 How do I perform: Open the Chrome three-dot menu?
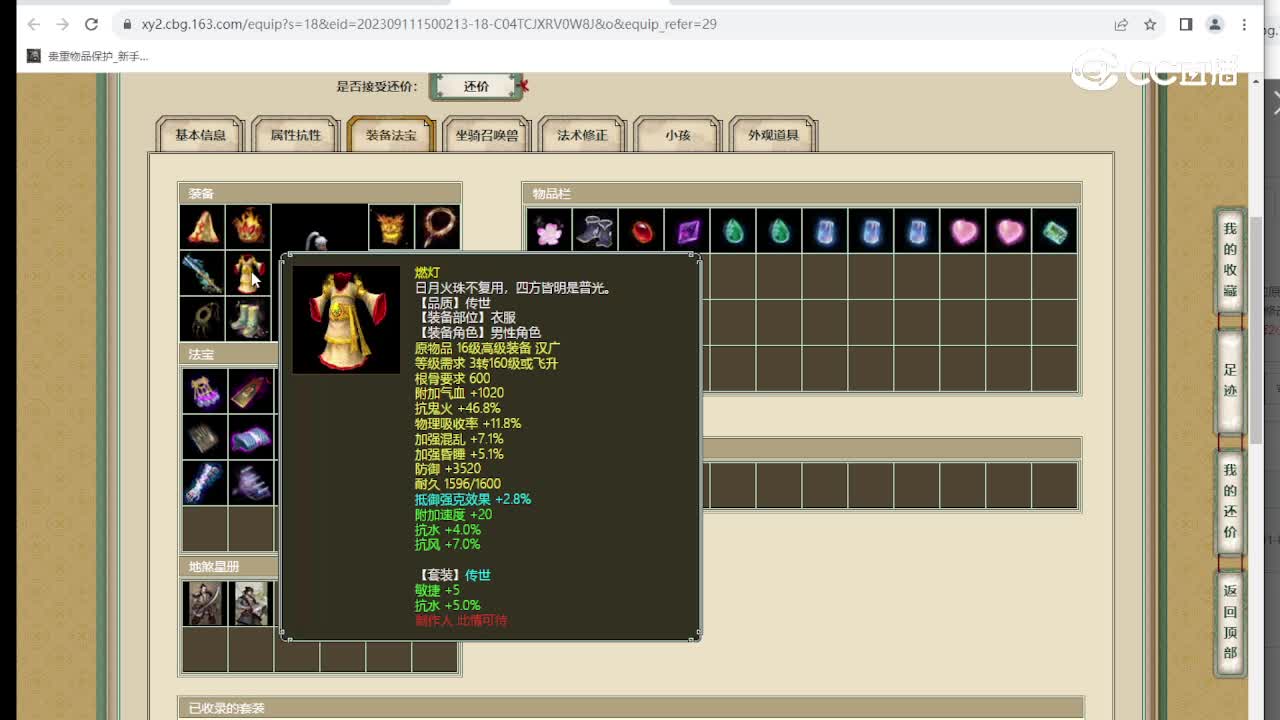[x=1245, y=24]
